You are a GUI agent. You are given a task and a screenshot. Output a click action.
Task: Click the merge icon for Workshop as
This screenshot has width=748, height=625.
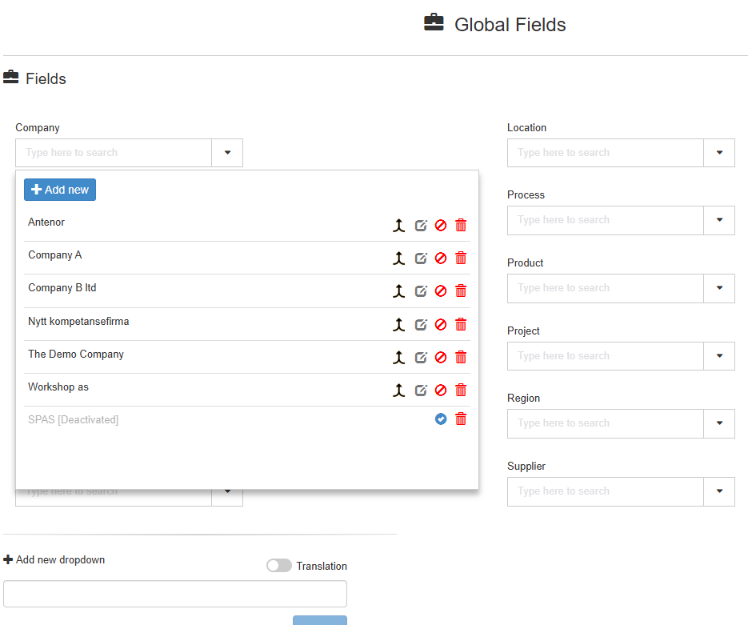(399, 390)
